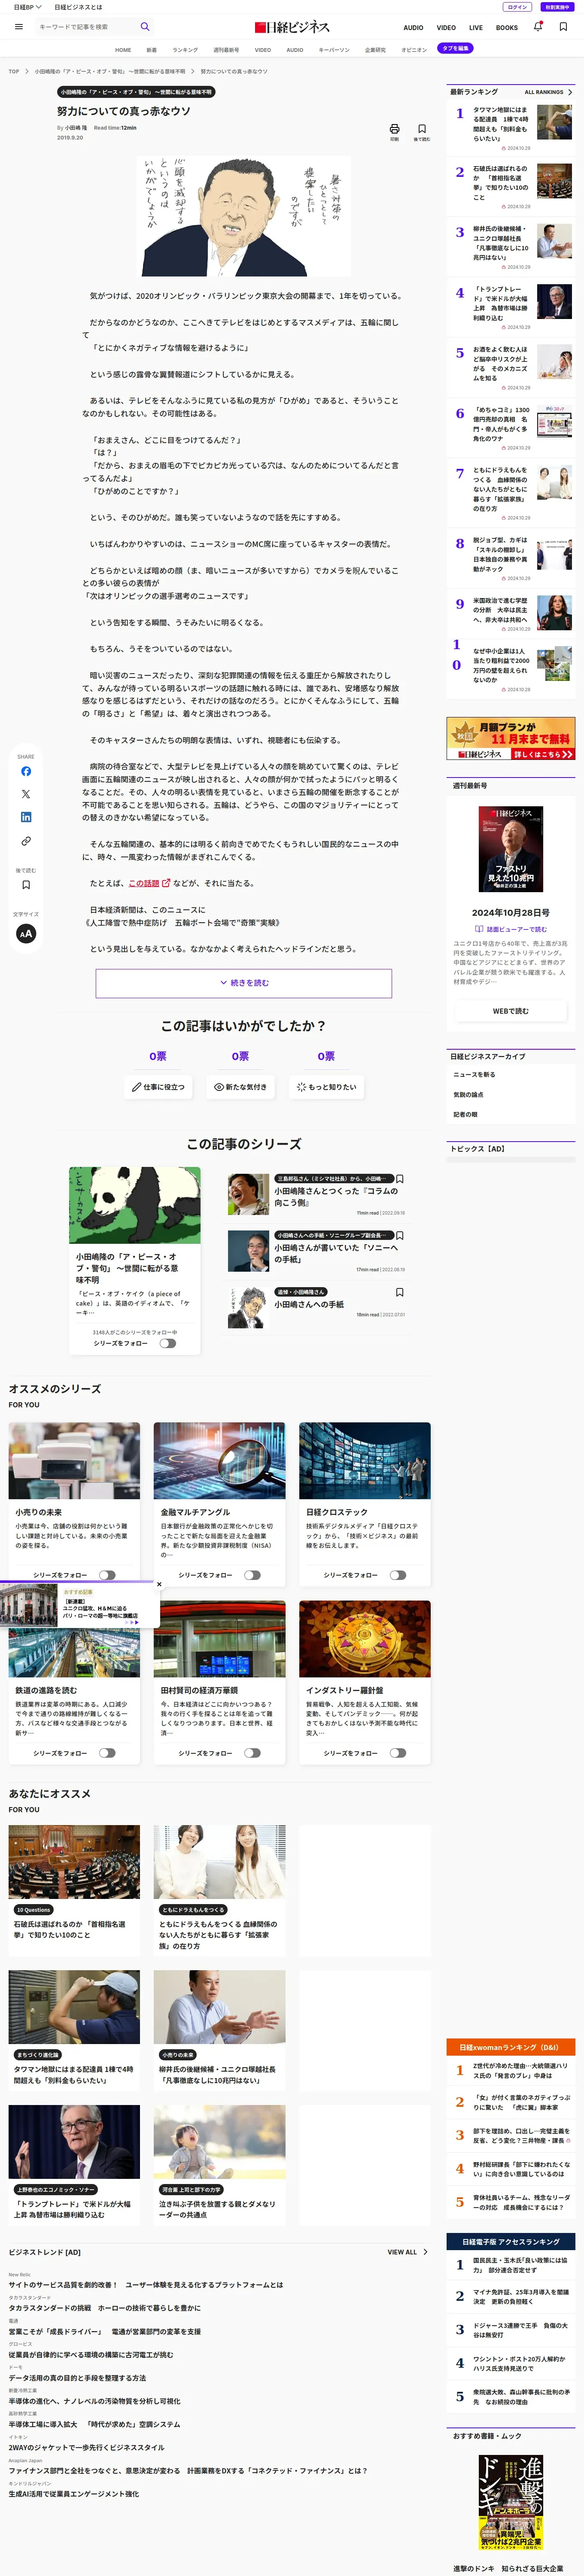Open 気鋭の論点 archive link

pos(468,1094)
